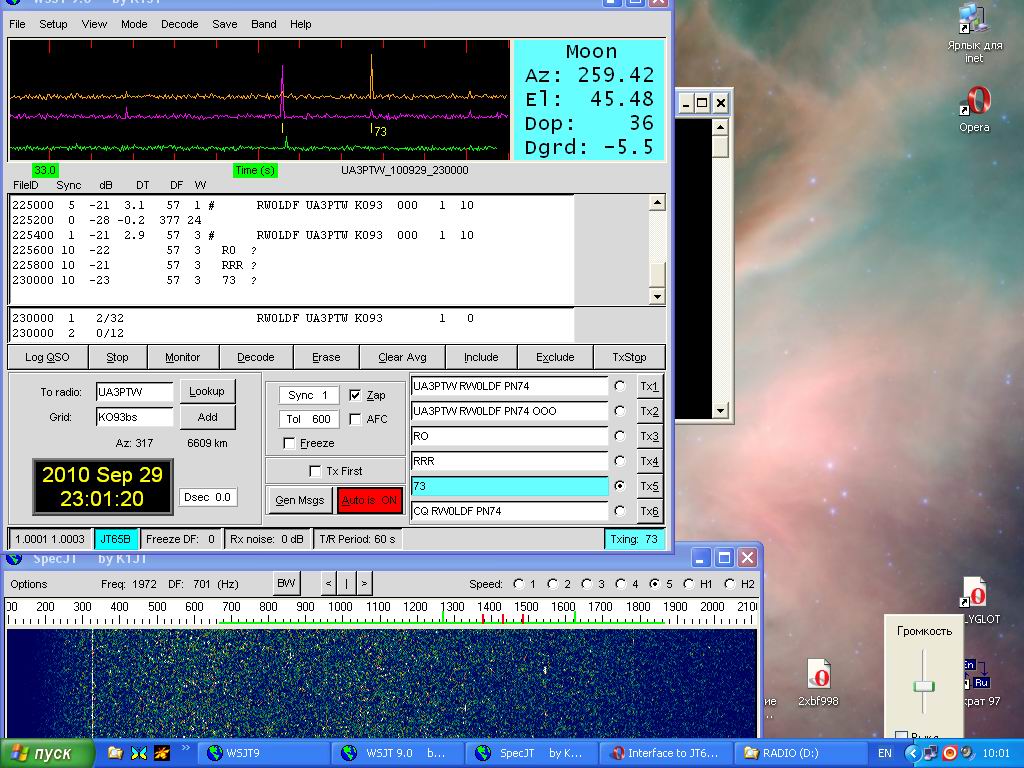Click the Tol 600 tolerance field
The height and width of the screenshot is (768, 1024).
[x=309, y=419]
